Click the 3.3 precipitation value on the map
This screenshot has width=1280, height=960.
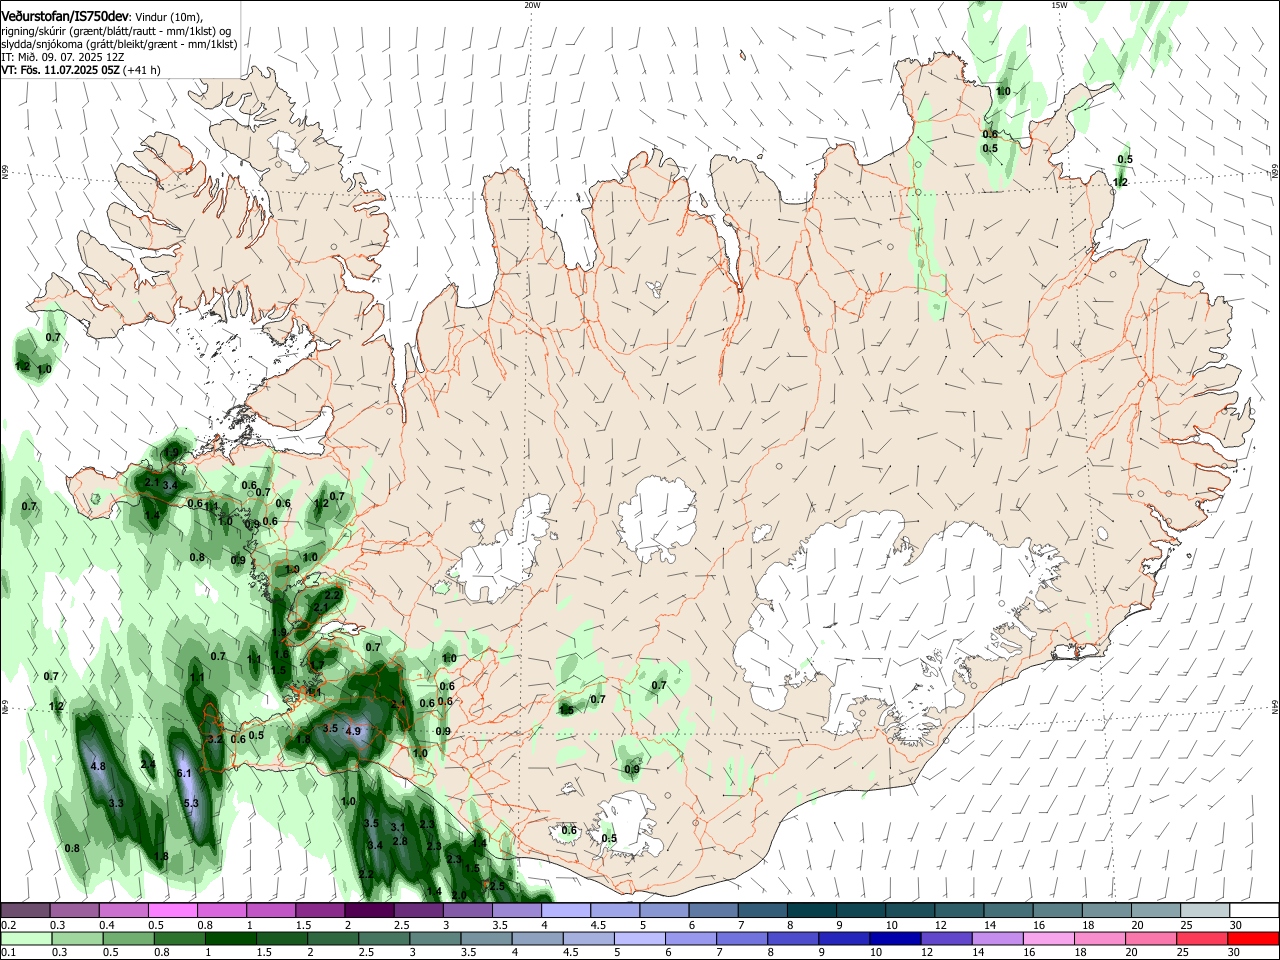pyautogui.click(x=116, y=803)
